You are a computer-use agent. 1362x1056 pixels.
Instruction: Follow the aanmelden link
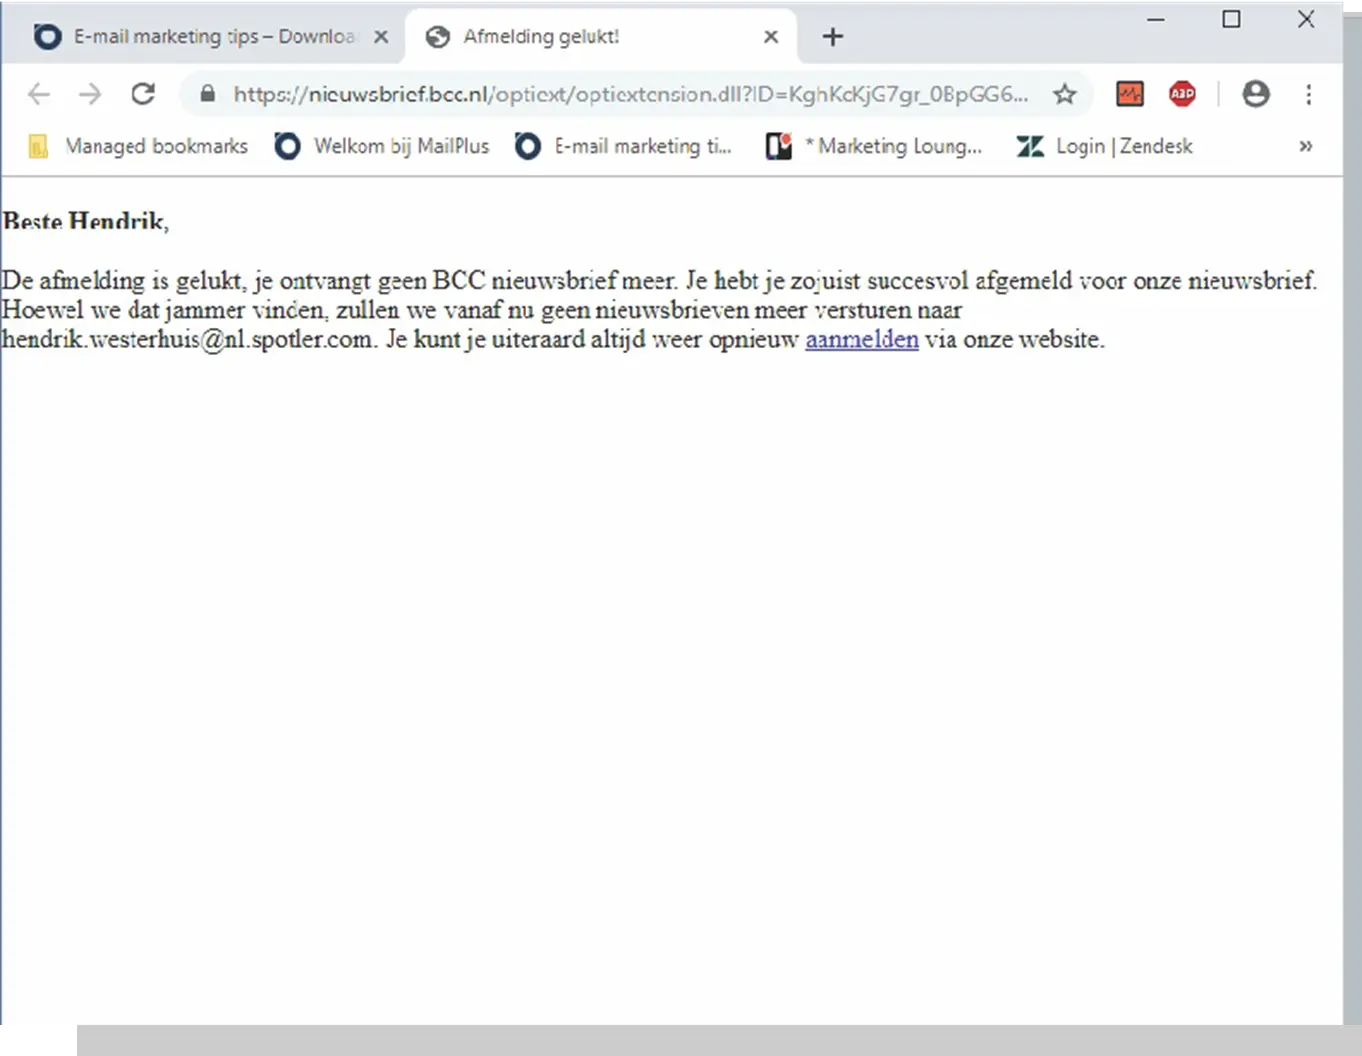point(861,340)
